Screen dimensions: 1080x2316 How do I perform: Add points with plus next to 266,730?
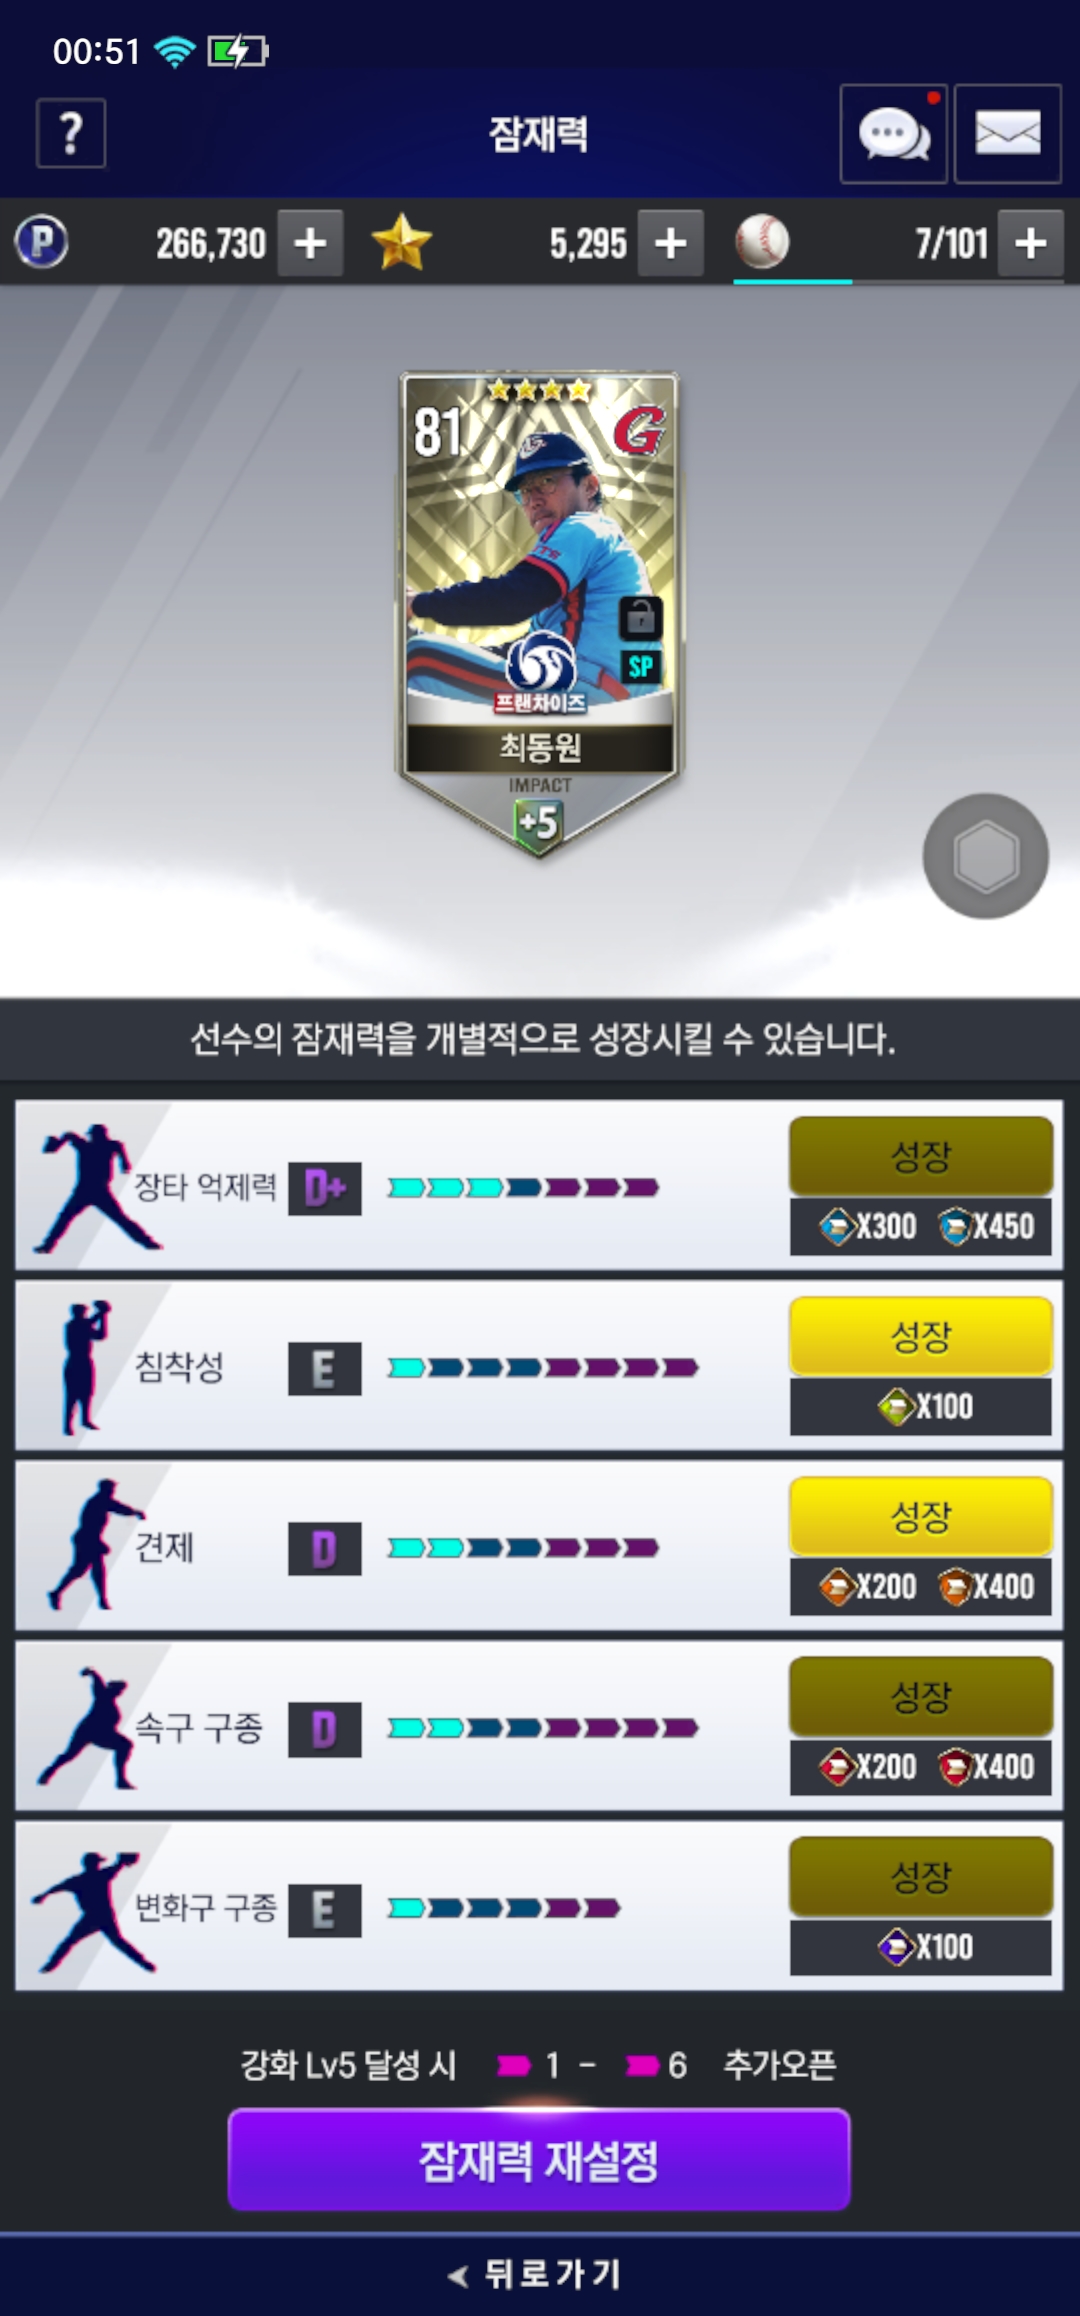click(x=311, y=243)
